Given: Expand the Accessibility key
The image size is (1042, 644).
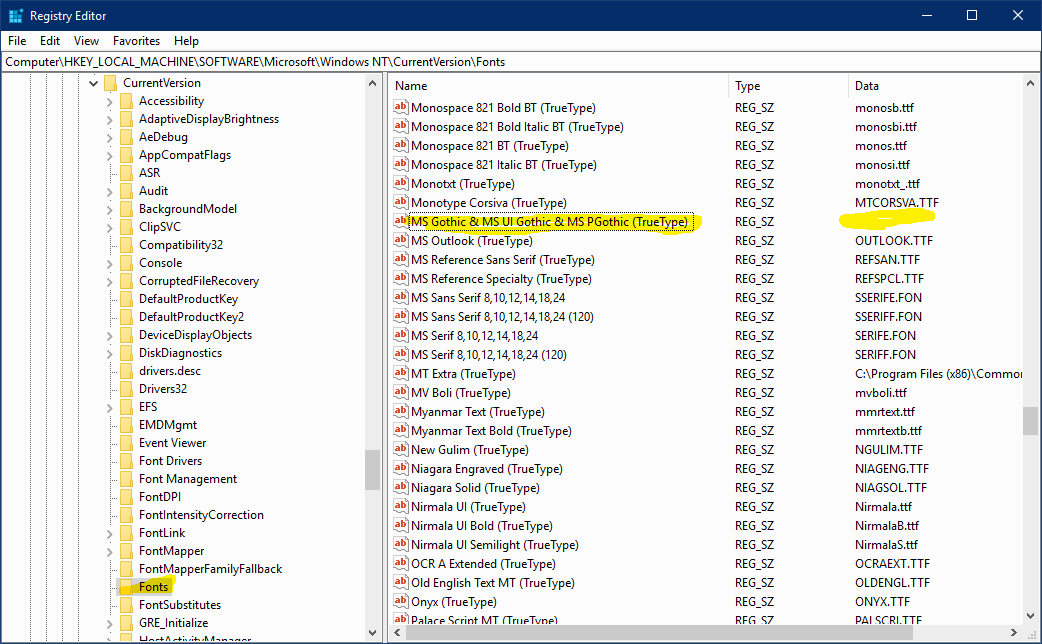Looking at the screenshot, I should [110, 102].
